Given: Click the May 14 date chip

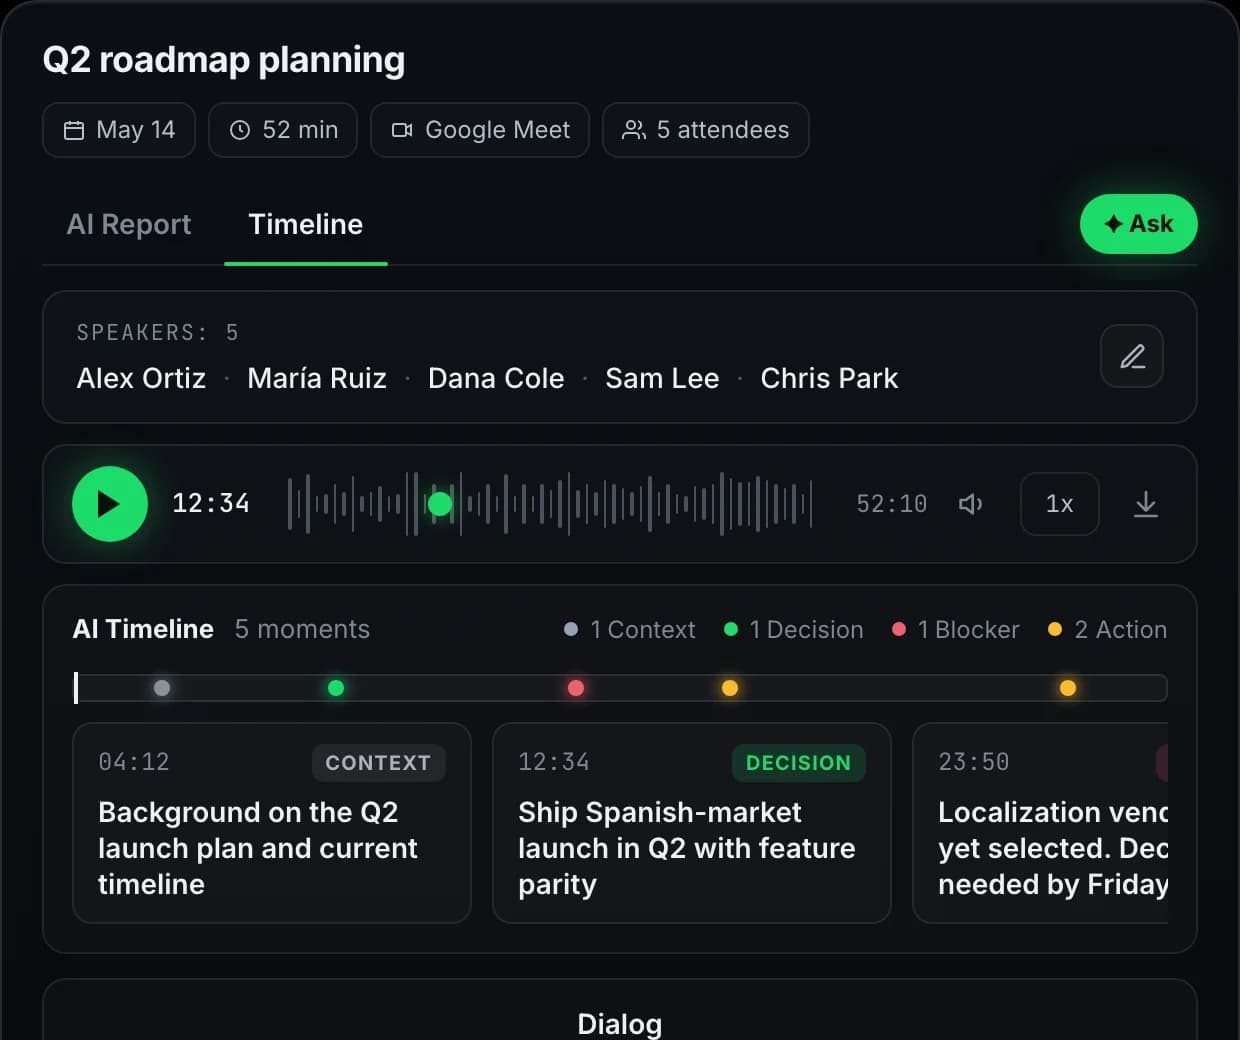Looking at the screenshot, I should click(119, 130).
